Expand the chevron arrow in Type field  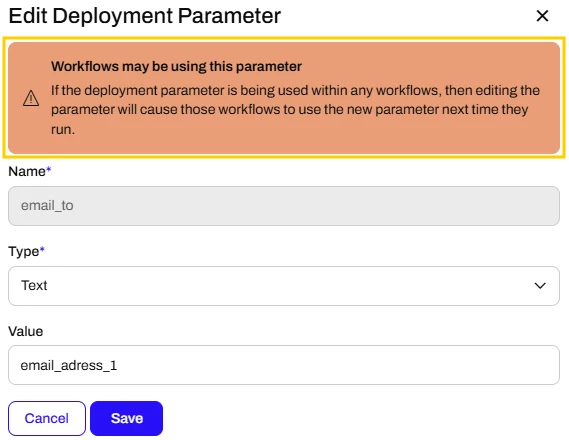pyautogui.click(x=540, y=286)
